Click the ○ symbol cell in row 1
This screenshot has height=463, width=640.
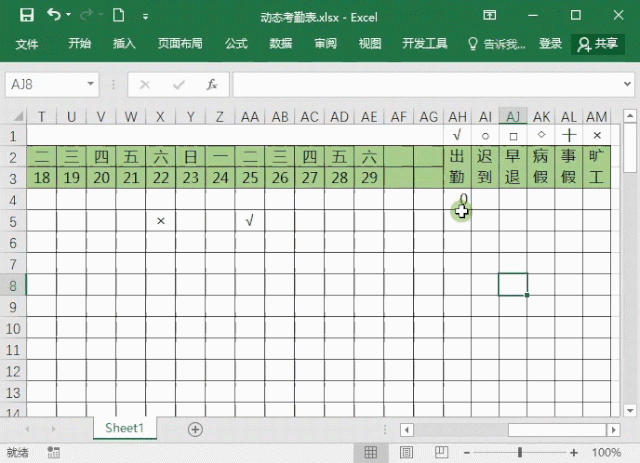tap(485, 136)
